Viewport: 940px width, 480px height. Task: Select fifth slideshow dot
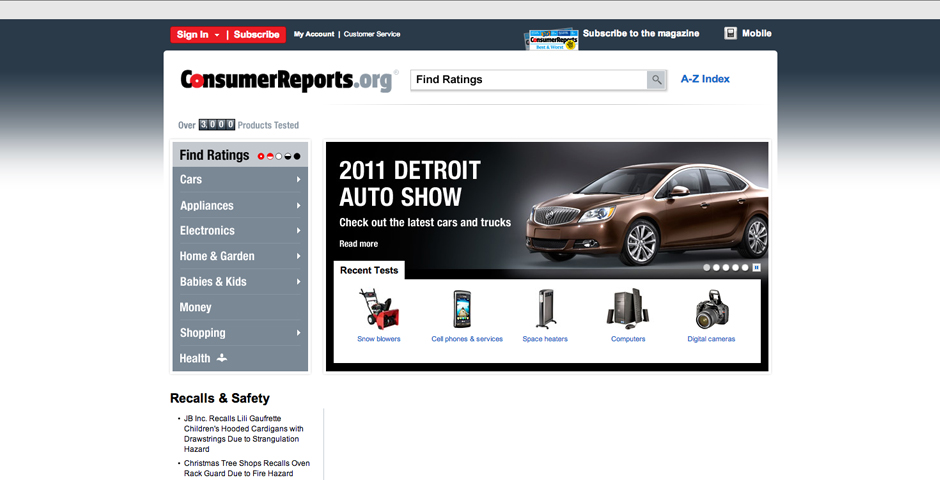[x=745, y=267]
